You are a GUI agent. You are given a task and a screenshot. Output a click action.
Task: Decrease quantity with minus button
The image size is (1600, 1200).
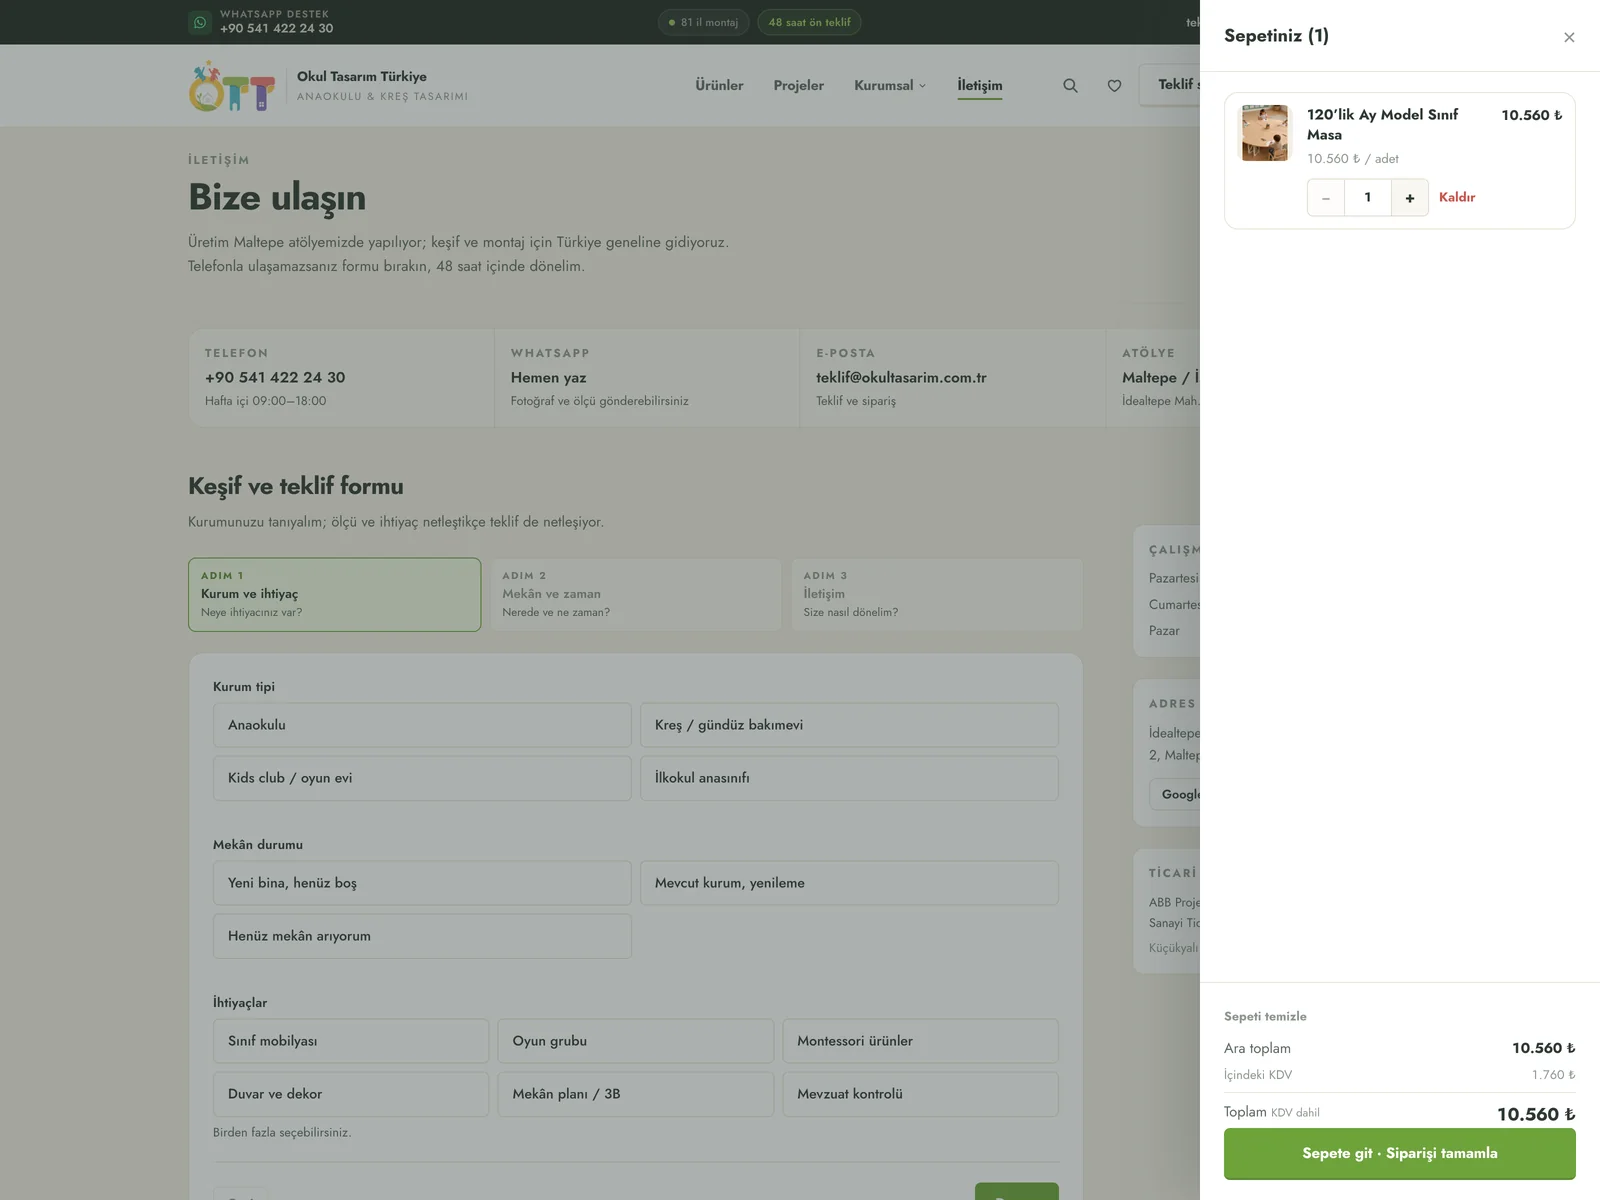1326,198
